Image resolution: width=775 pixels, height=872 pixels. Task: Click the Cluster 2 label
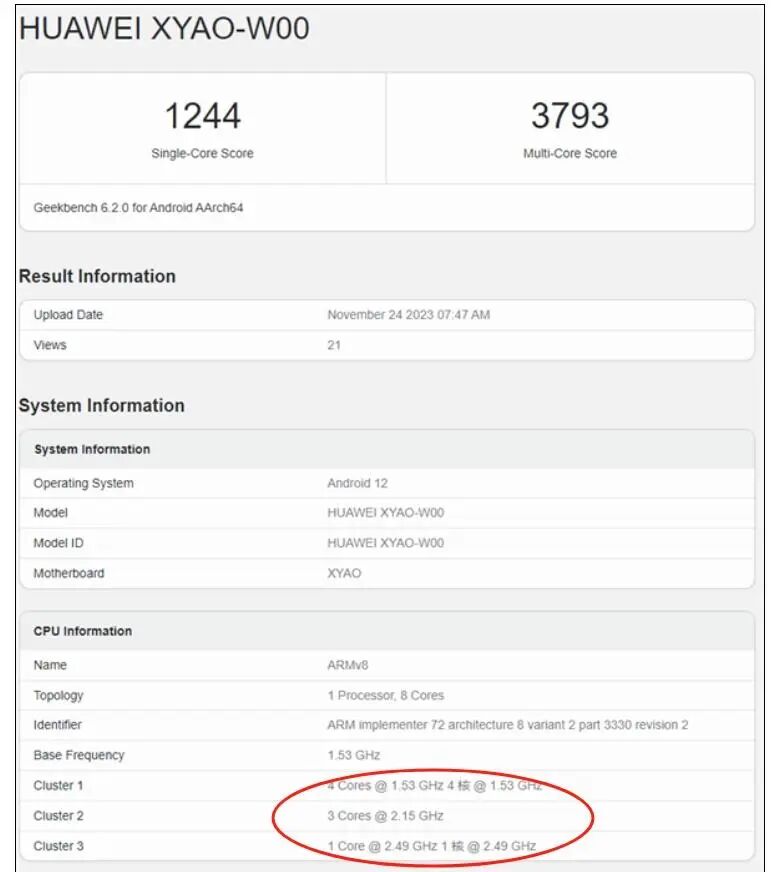pyautogui.click(x=58, y=816)
